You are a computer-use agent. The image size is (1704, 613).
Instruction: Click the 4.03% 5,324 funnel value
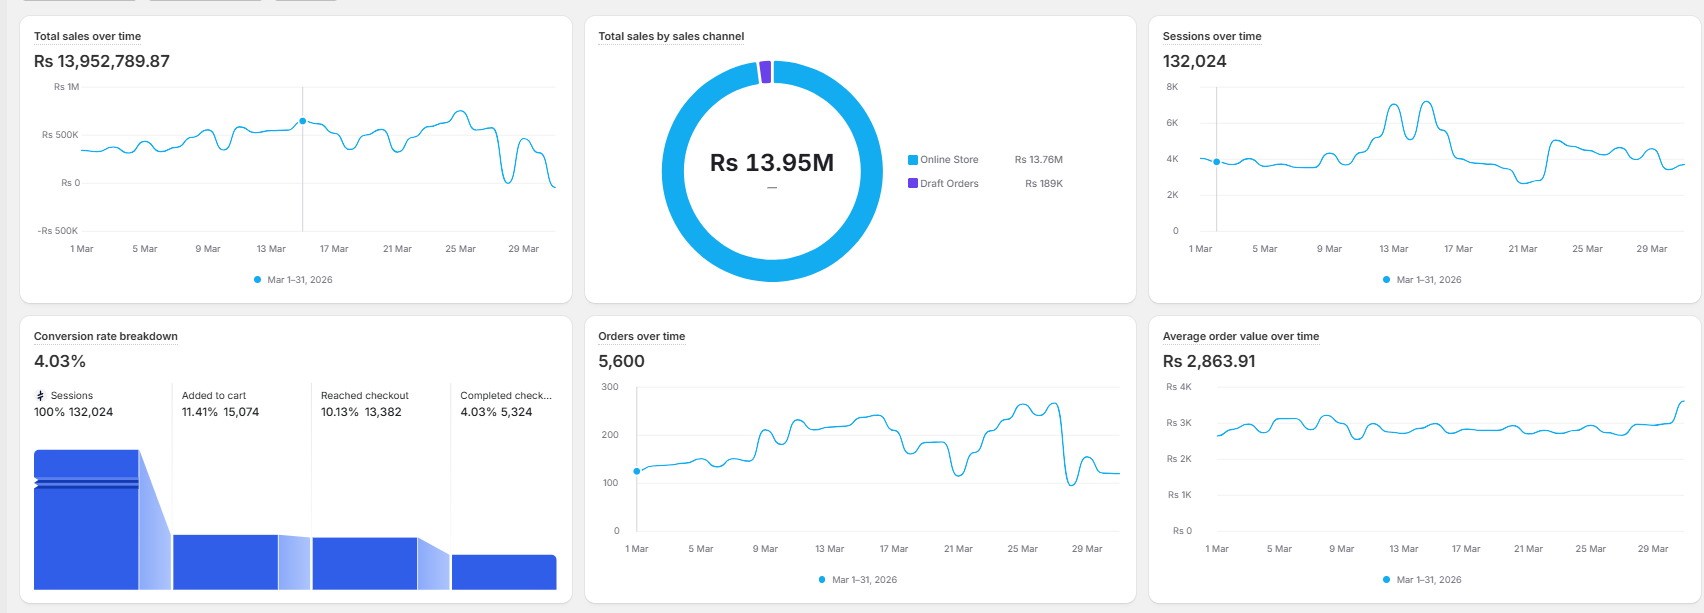coord(497,412)
